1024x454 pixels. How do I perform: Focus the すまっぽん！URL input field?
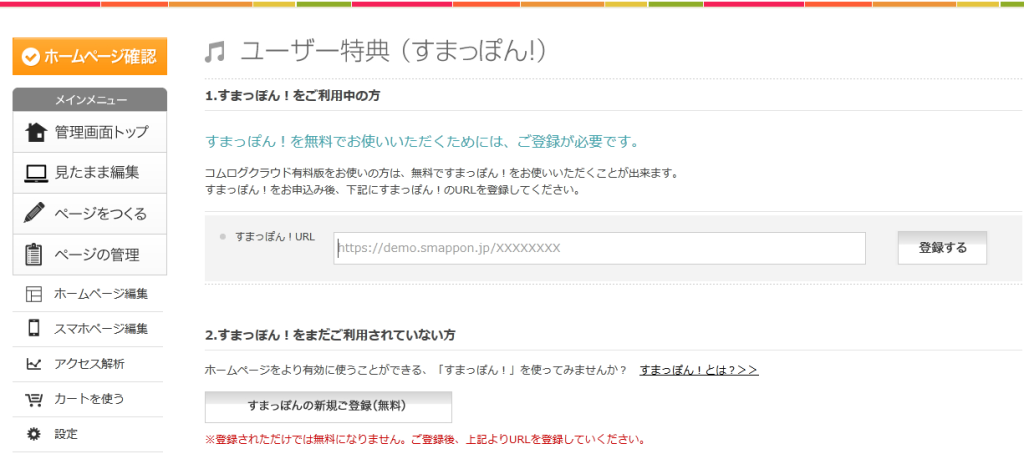[599, 248]
